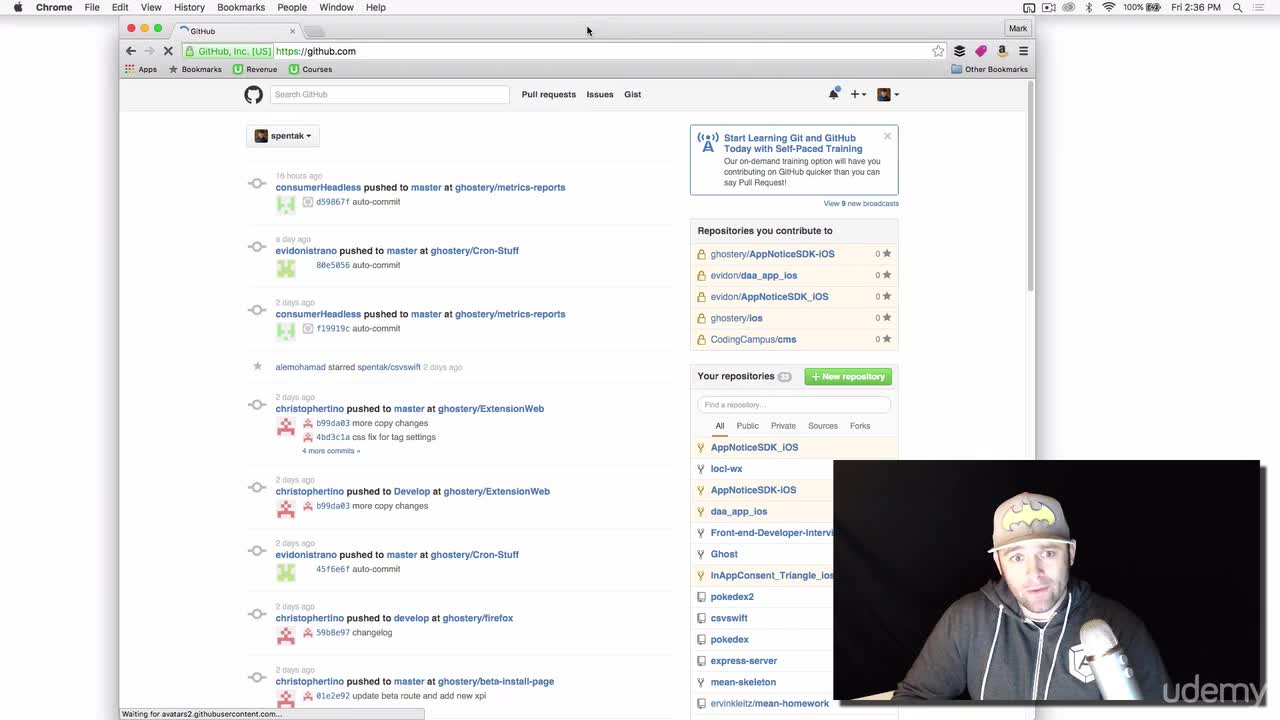Open spentak/csvswift starred repo link
Viewport: 1280px width, 720px height.
[x=389, y=367]
